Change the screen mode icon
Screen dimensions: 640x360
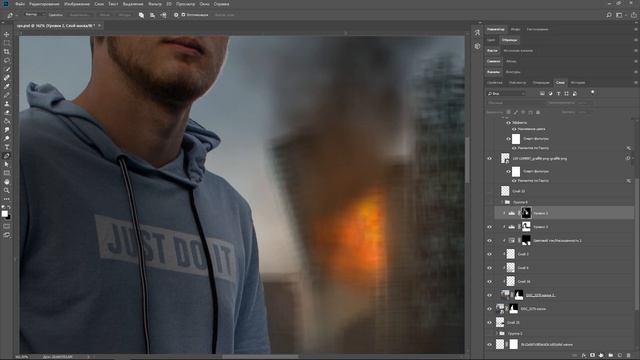tap(7, 235)
